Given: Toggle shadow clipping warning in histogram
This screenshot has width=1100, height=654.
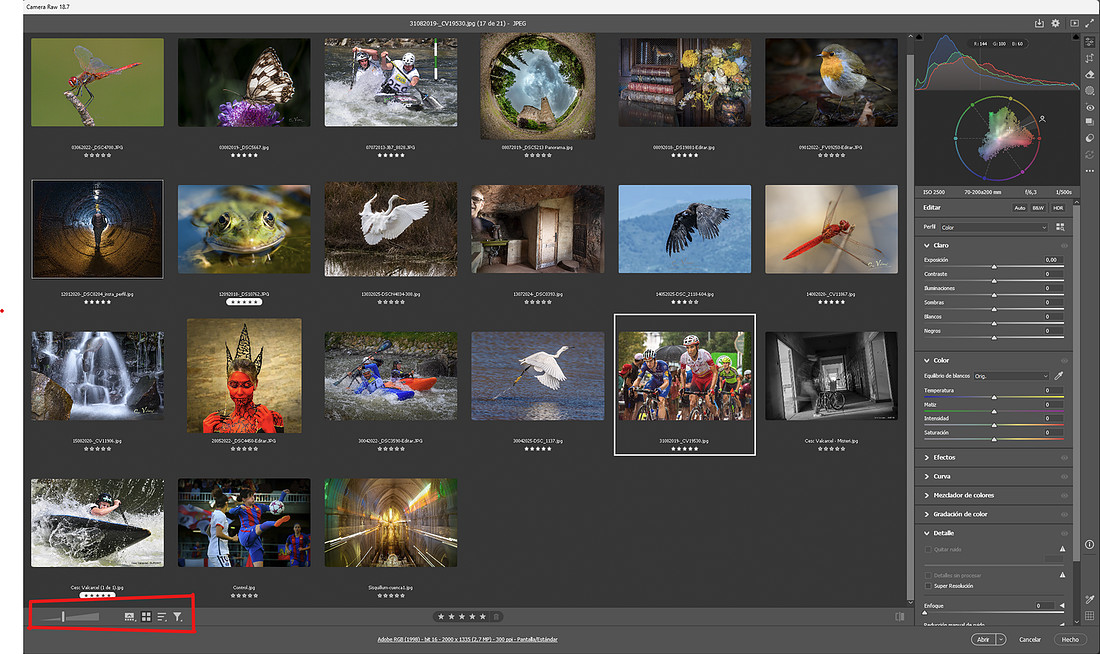Looking at the screenshot, I should click(x=919, y=36).
